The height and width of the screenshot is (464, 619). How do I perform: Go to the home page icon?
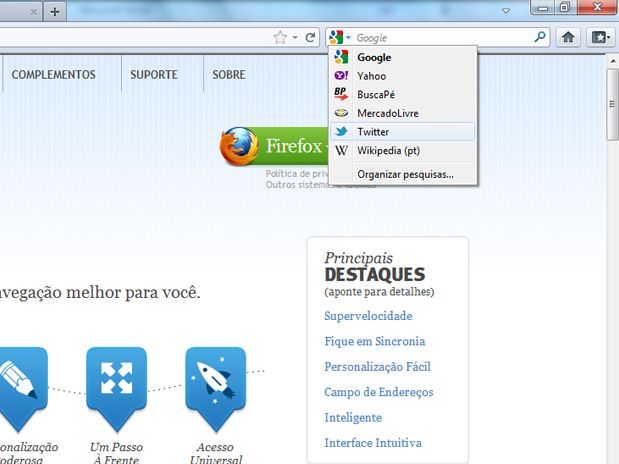pyautogui.click(x=569, y=38)
